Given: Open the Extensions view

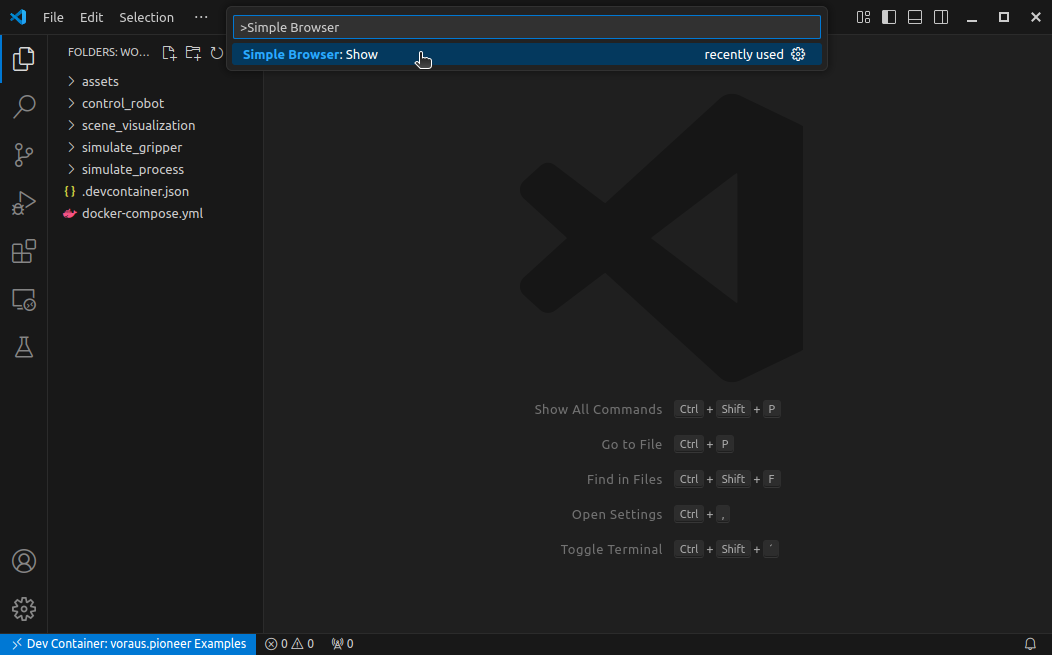Looking at the screenshot, I should [23, 252].
